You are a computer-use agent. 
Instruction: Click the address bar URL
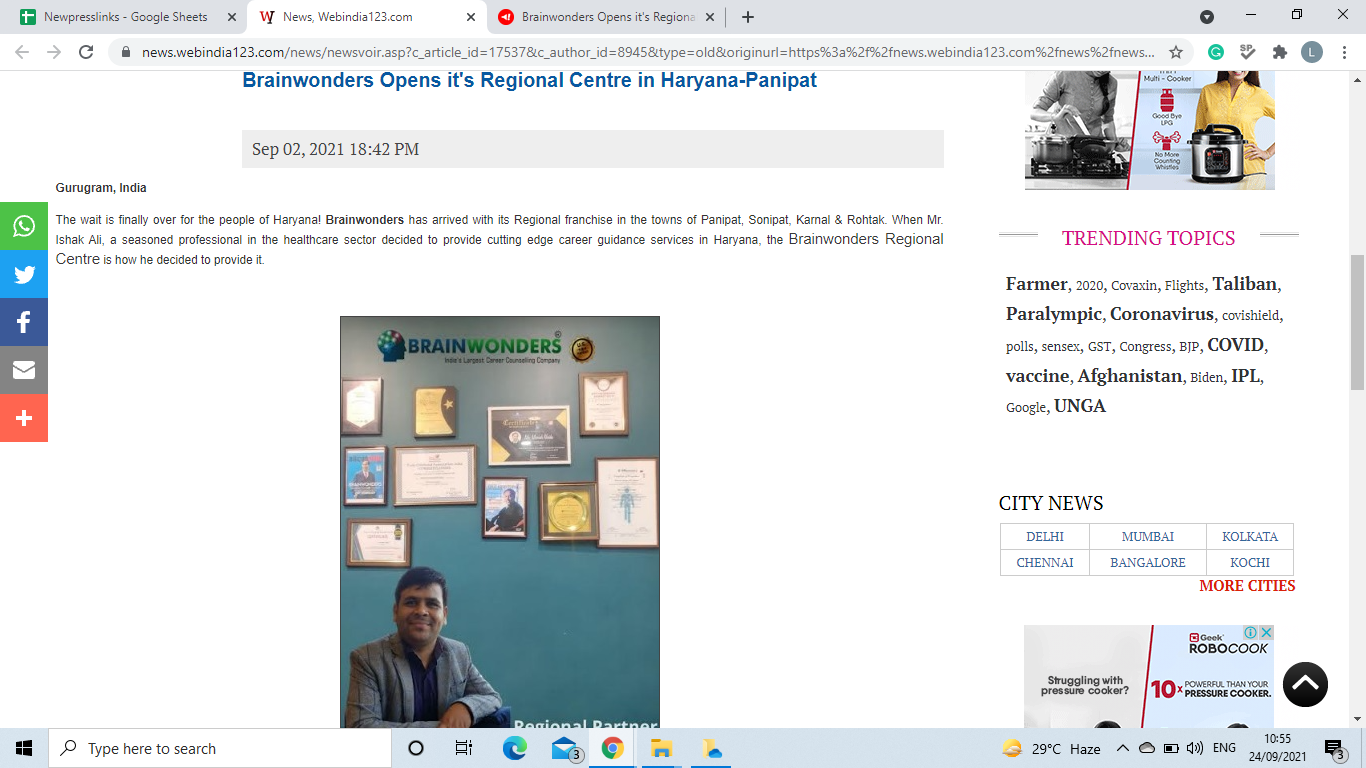point(648,52)
